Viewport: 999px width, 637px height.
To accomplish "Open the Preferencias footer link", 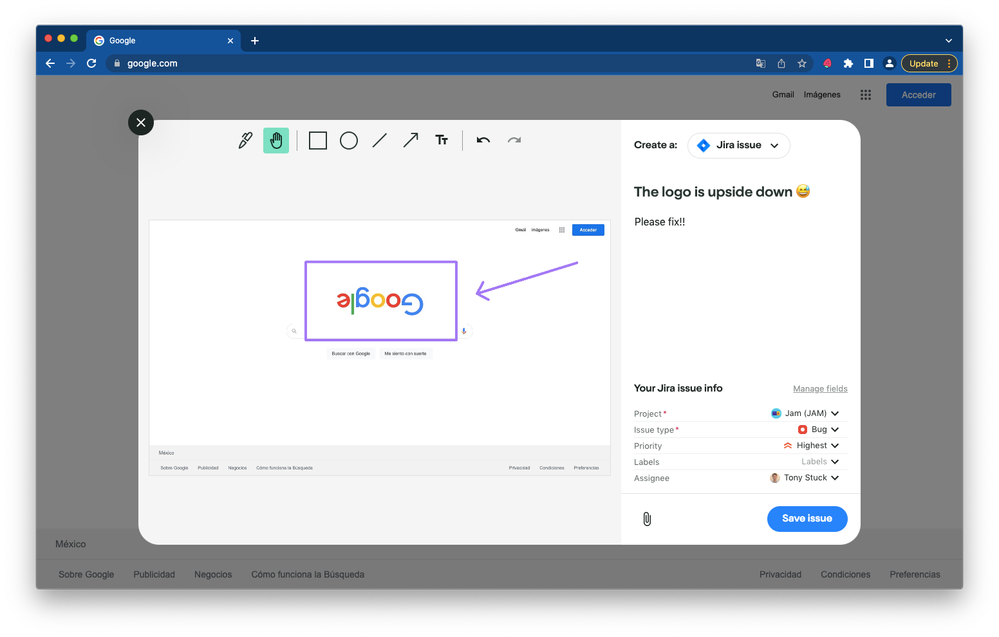I will pyautogui.click(x=914, y=574).
